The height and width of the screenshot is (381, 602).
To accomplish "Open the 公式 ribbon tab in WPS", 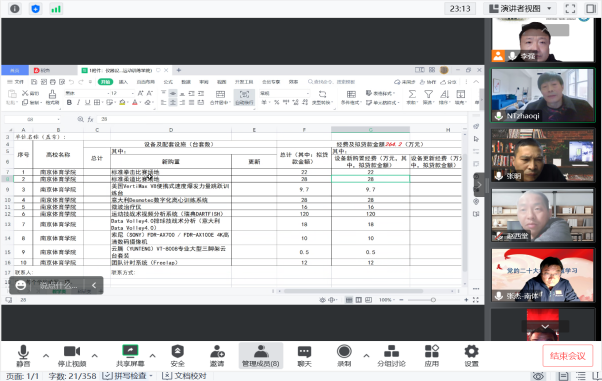I will tap(168, 82).
